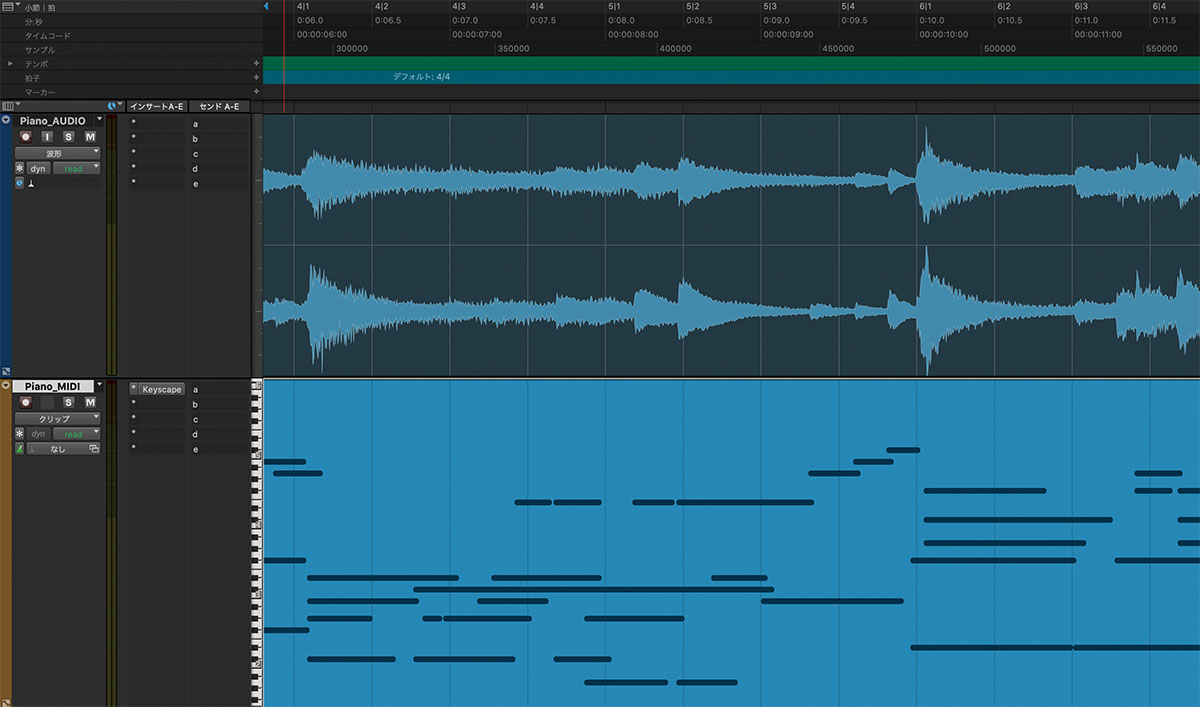This screenshot has height=707, width=1200.
Task: Click the センド A-E column header
Action: tap(219, 106)
